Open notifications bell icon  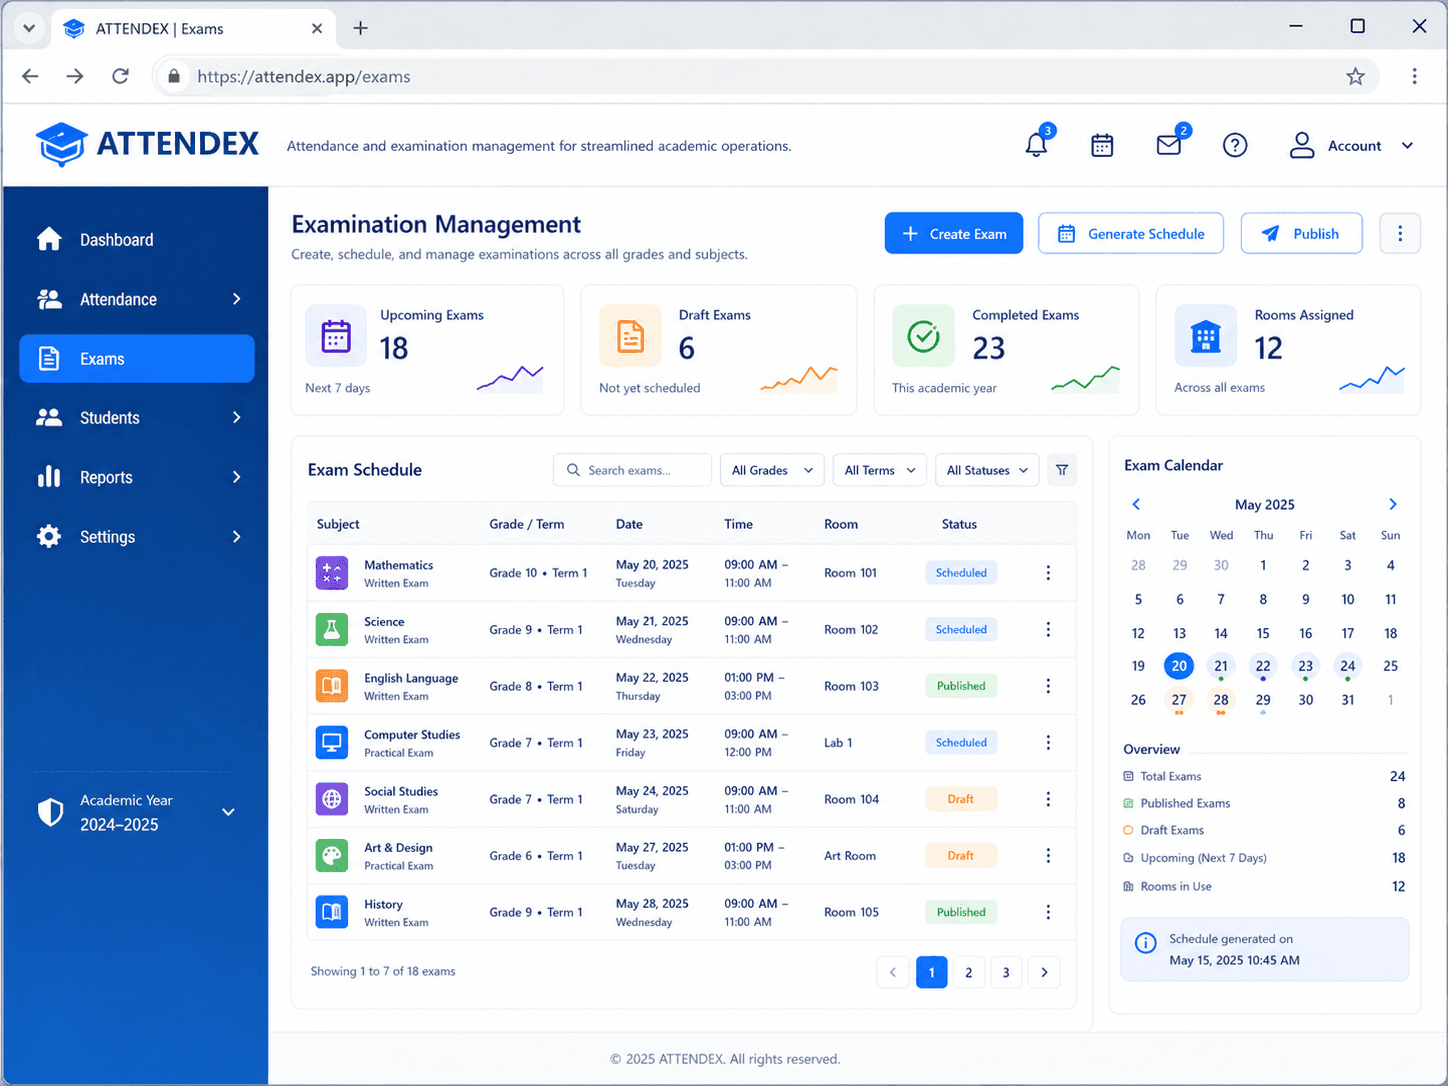point(1036,145)
